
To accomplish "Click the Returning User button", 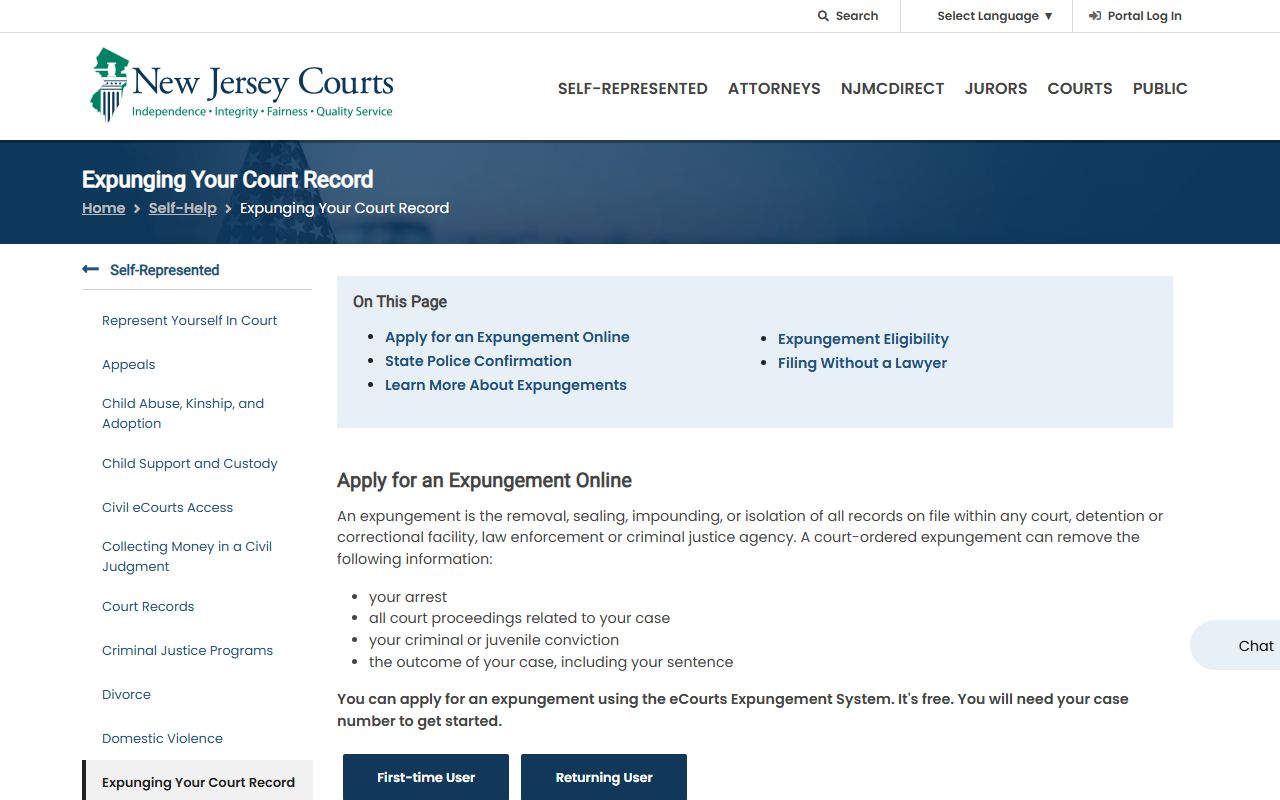I will click(604, 777).
